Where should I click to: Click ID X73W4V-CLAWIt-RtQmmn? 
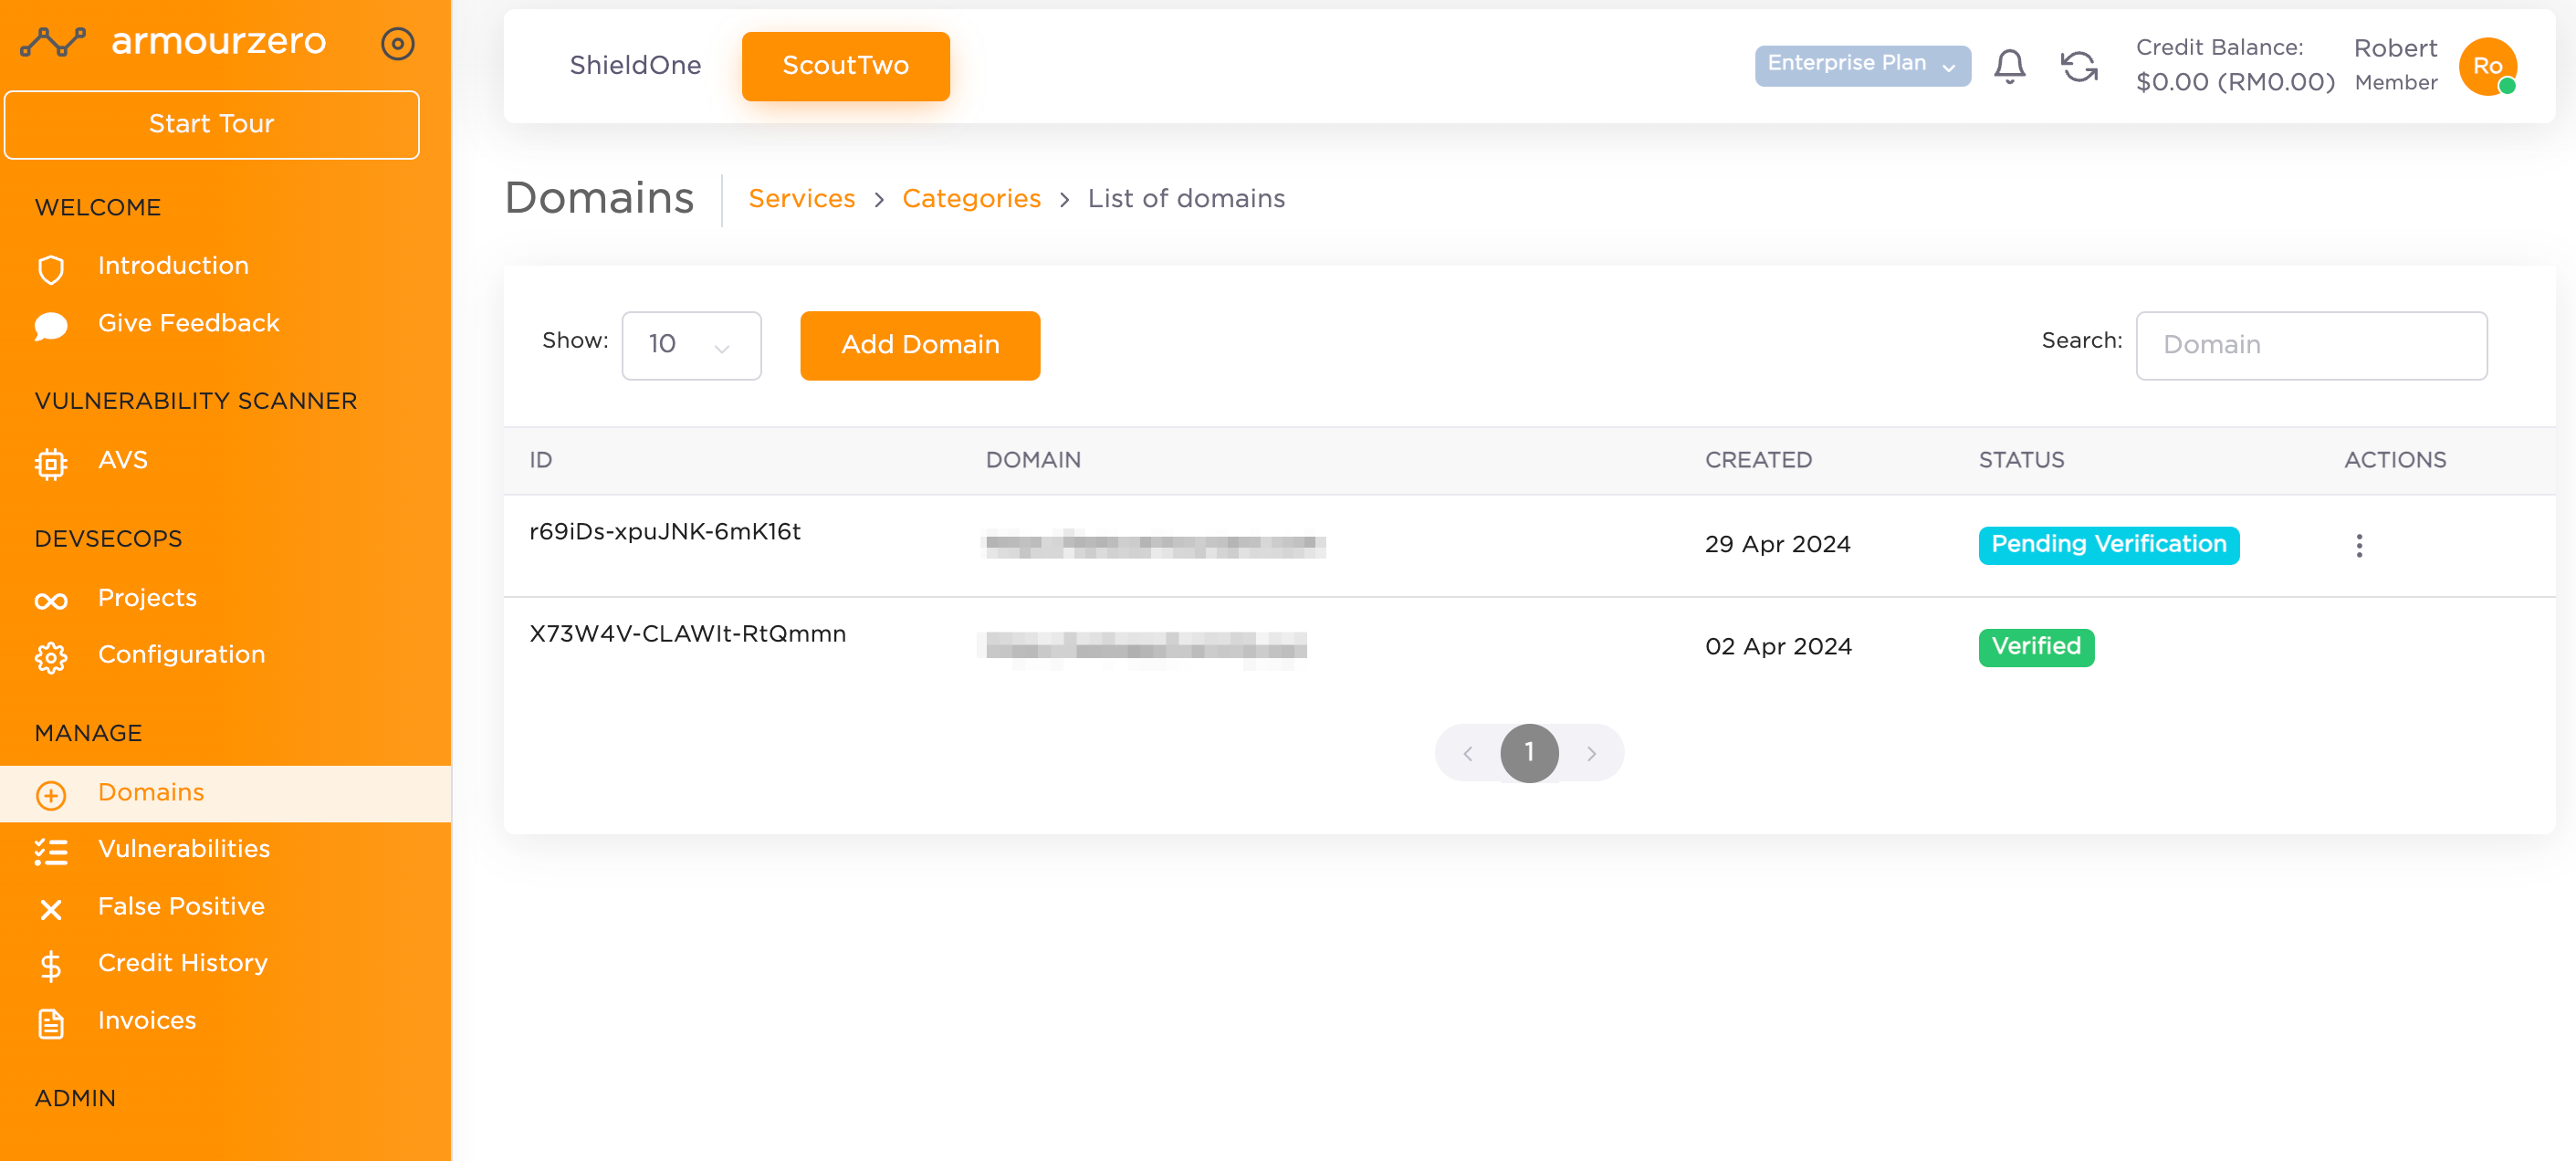[x=687, y=634]
